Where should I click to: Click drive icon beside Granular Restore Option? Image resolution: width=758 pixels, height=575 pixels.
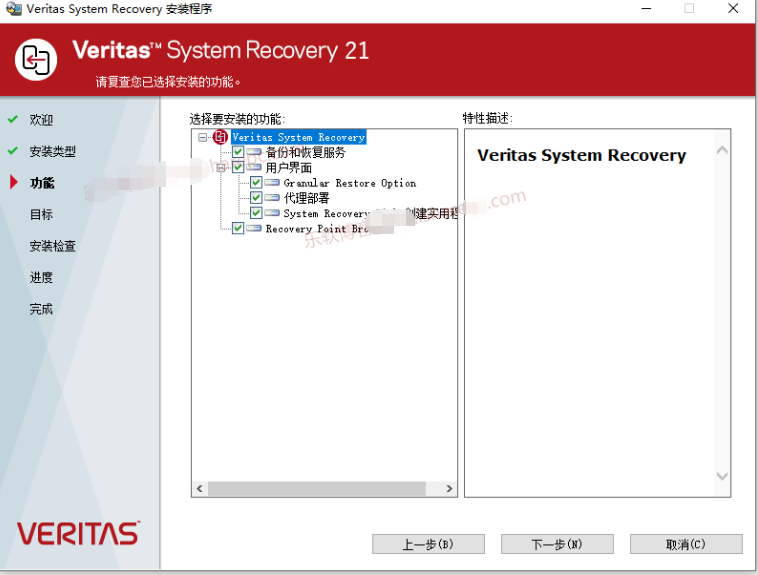[x=272, y=183]
